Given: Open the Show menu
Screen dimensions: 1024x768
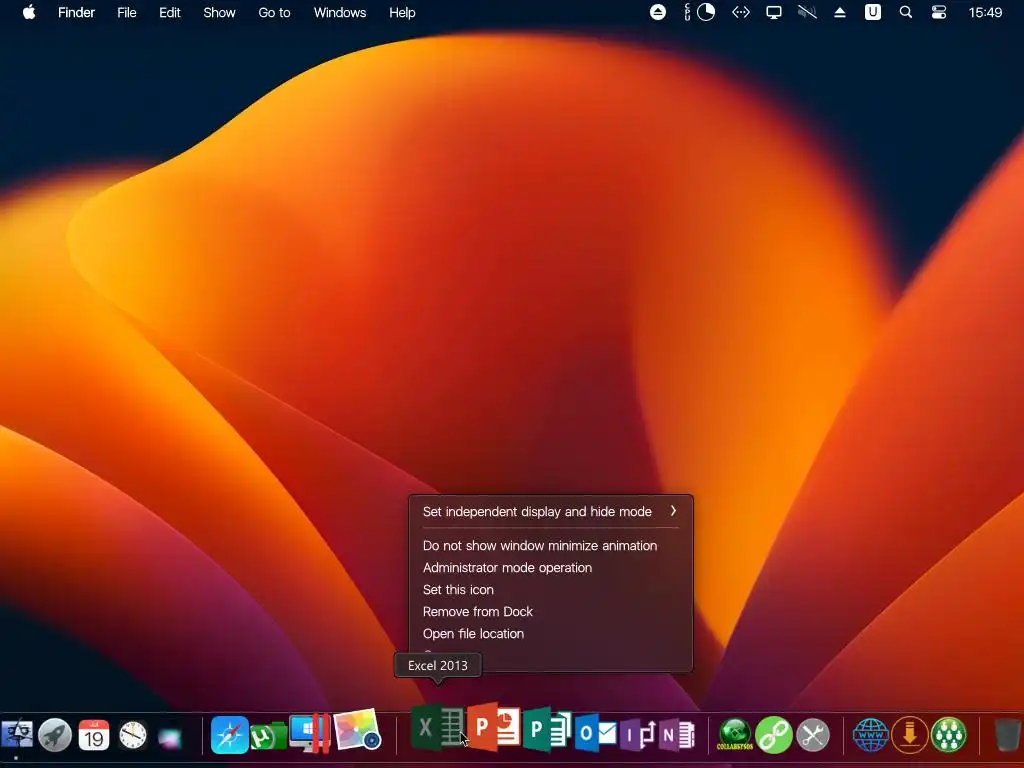Looking at the screenshot, I should click(x=219, y=12).
